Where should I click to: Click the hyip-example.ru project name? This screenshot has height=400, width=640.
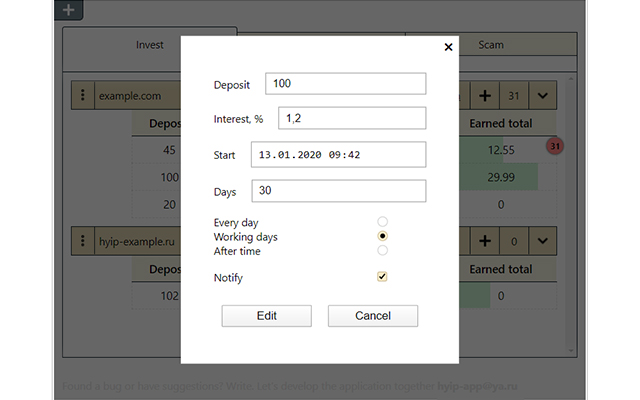(x=137, y=242)
